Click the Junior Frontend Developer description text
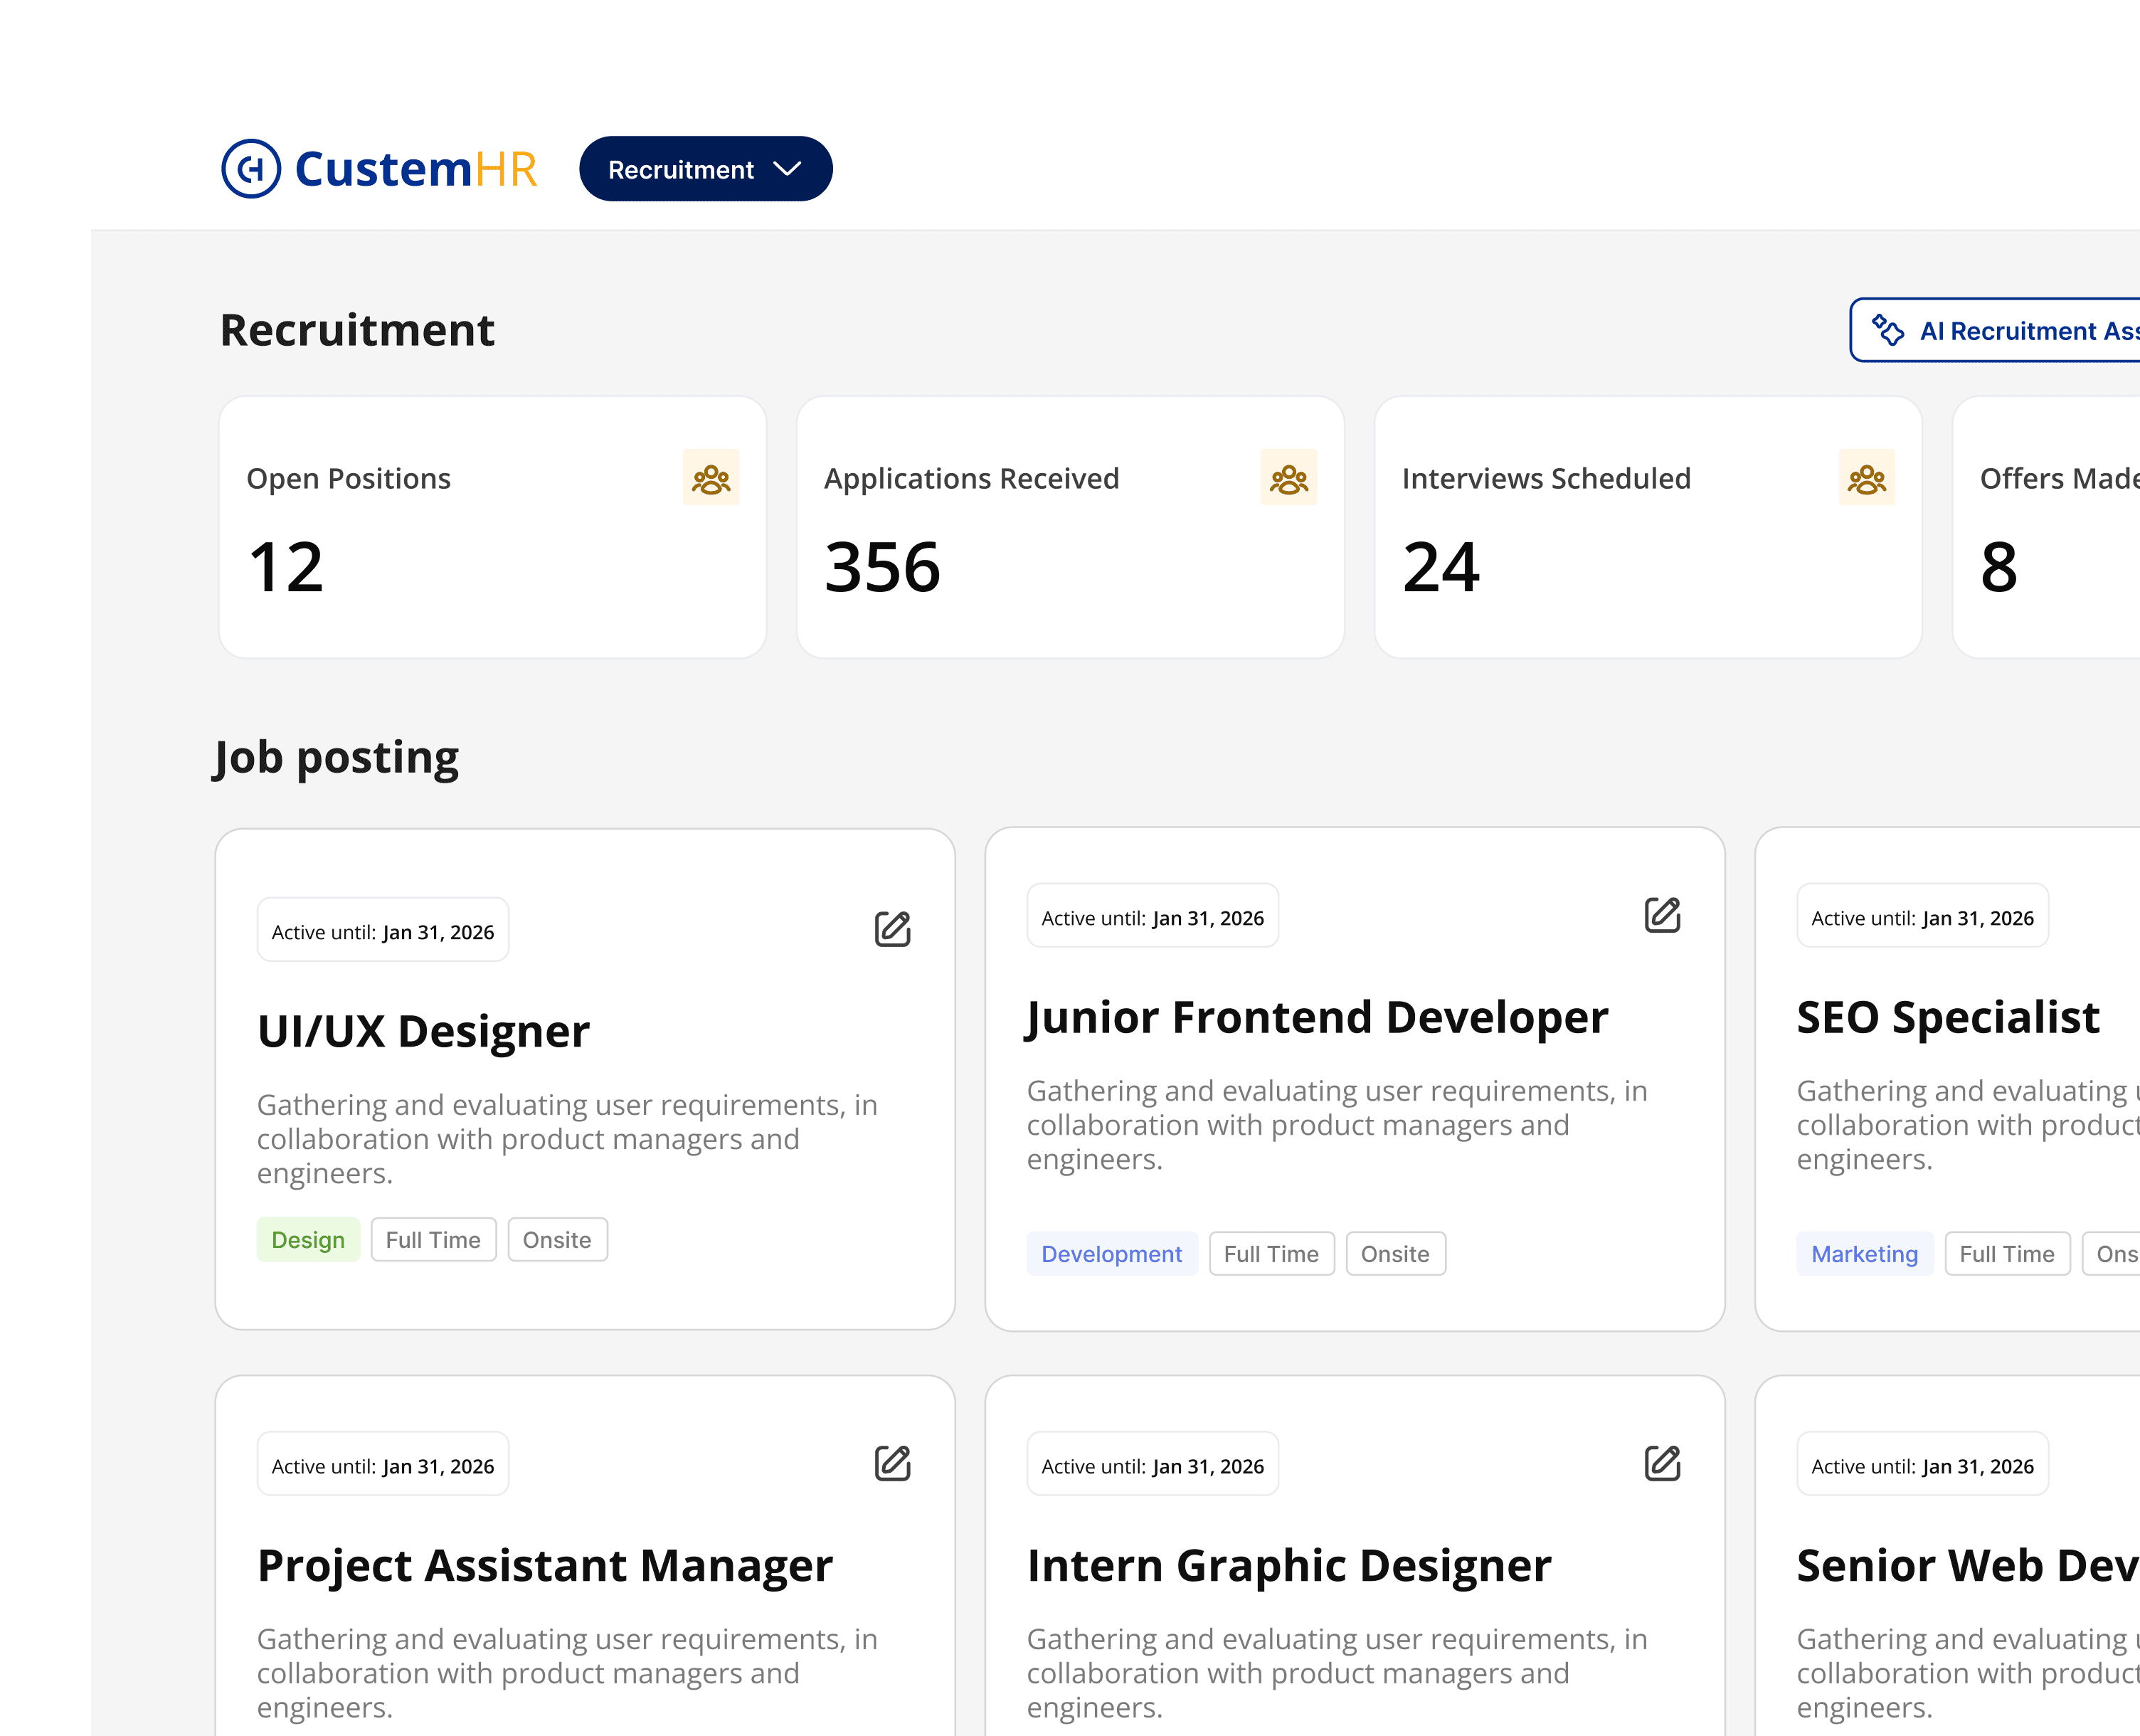The image size is (2140, 1736). (x=1337, y=1125)
